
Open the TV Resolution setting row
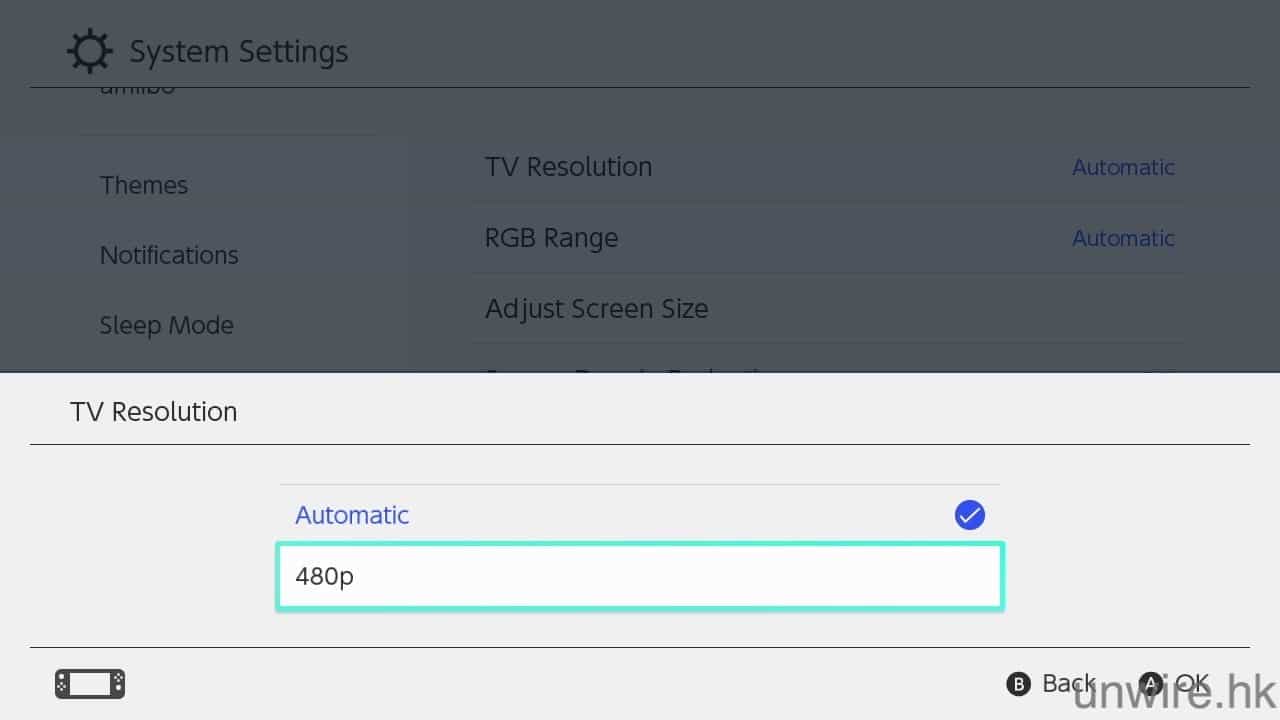[568, 167]
